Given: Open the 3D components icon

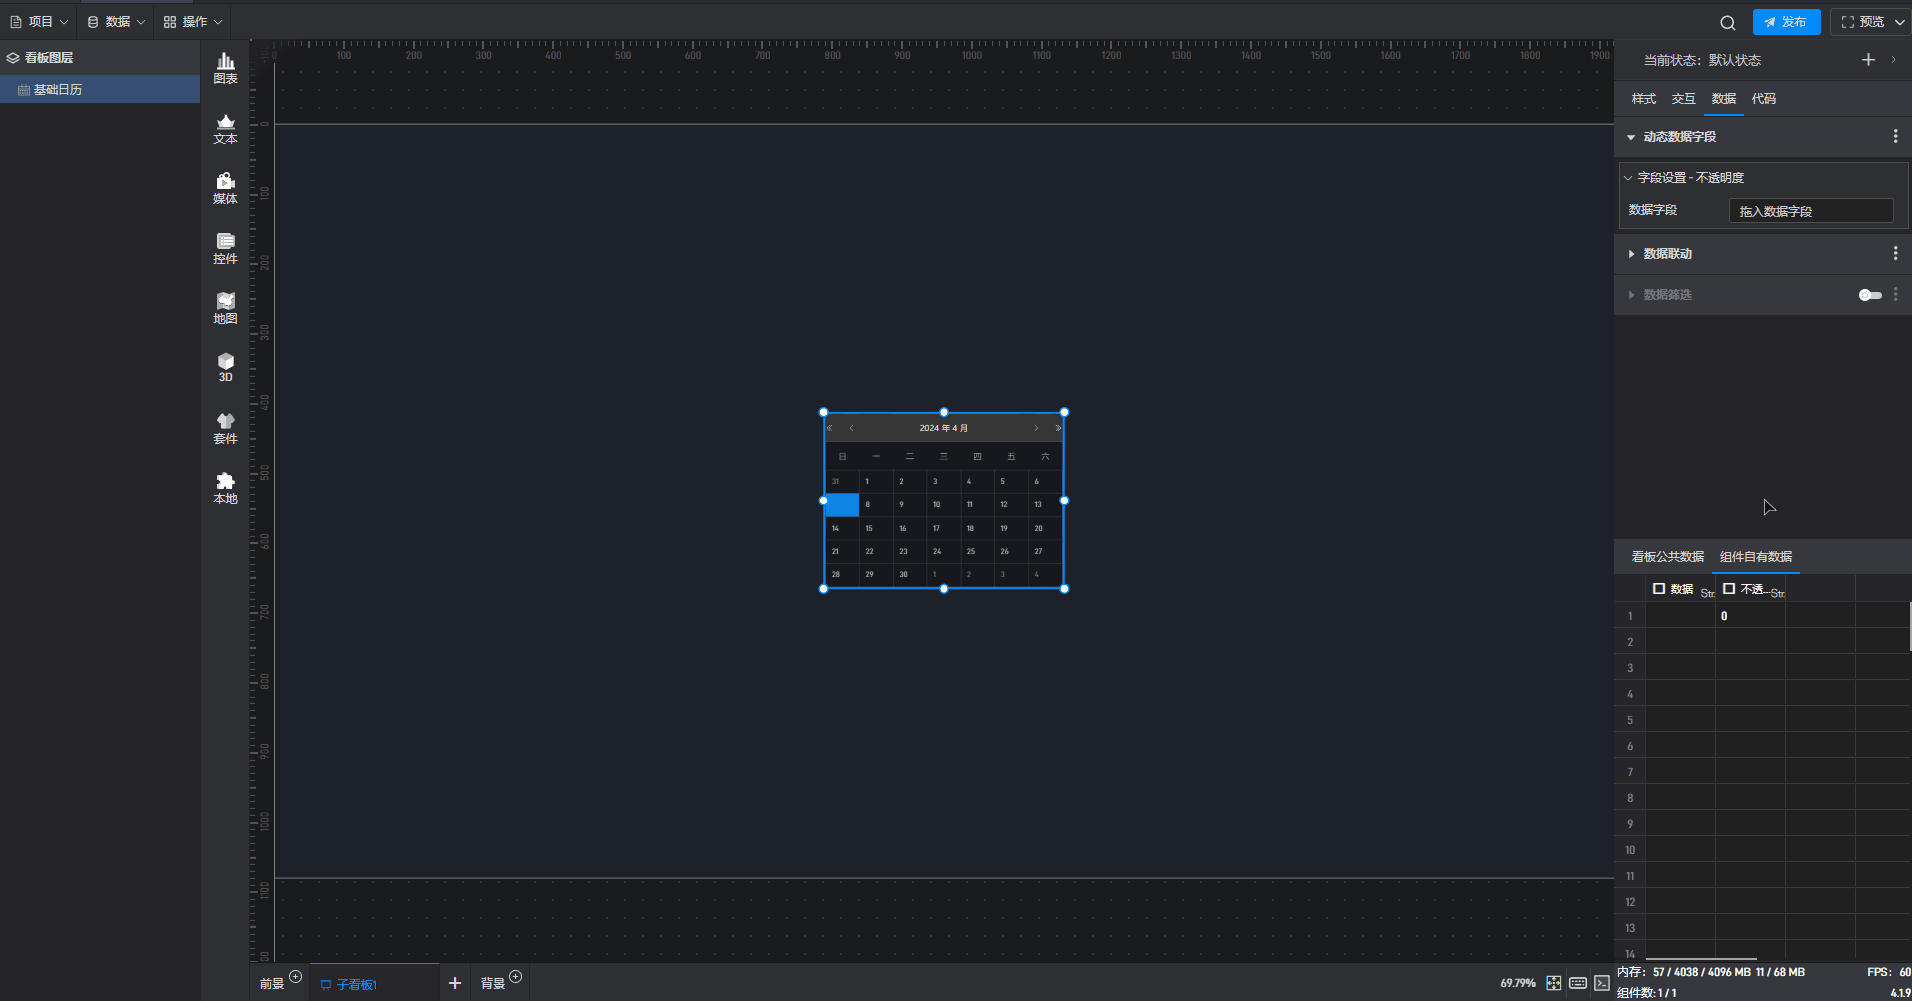Looking at the screenshot, I should click(225, 367).
